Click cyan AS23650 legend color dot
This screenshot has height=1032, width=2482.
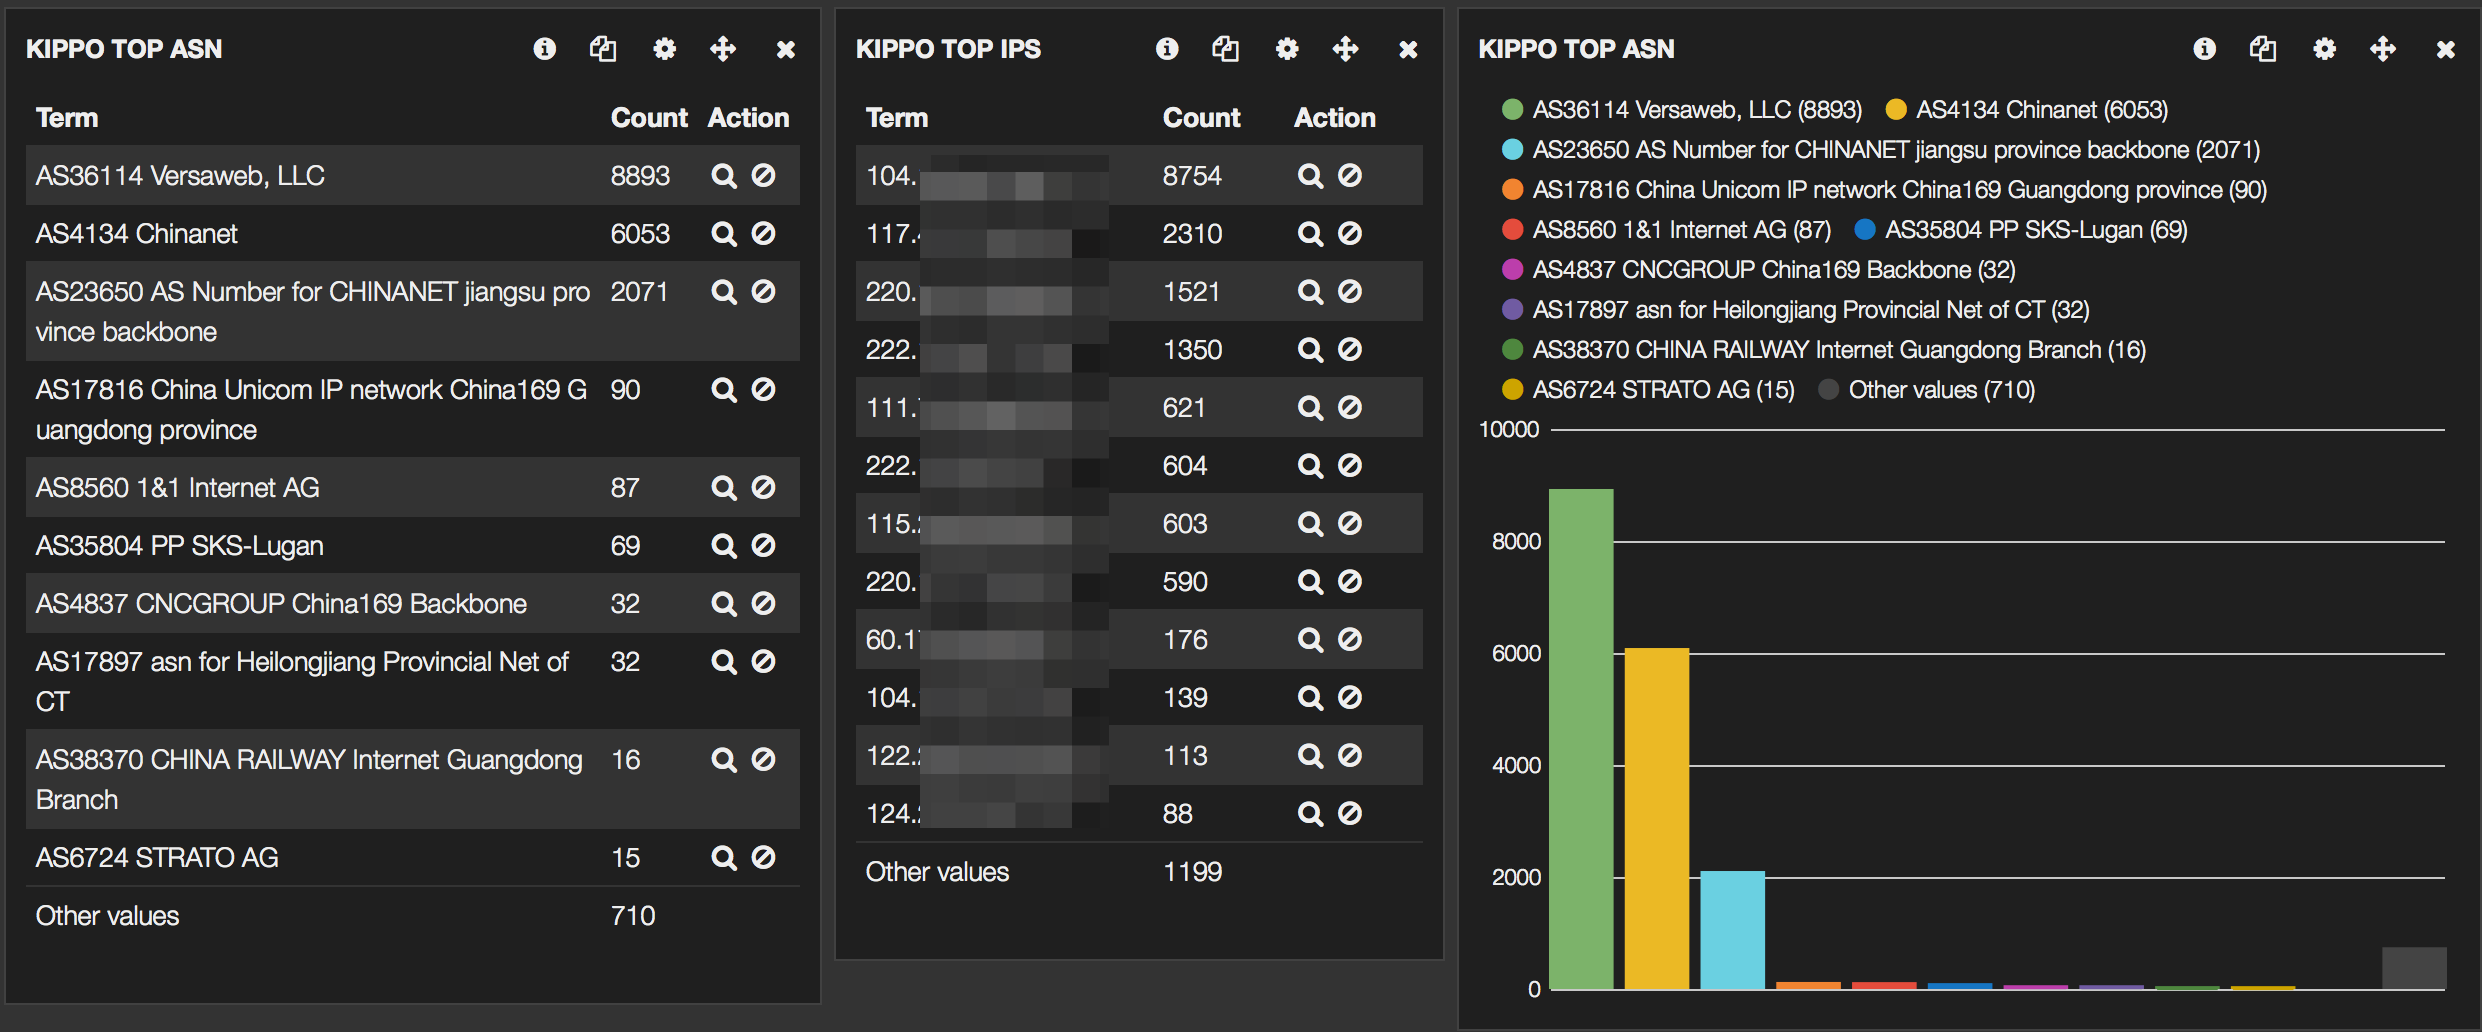point(1512,150)
